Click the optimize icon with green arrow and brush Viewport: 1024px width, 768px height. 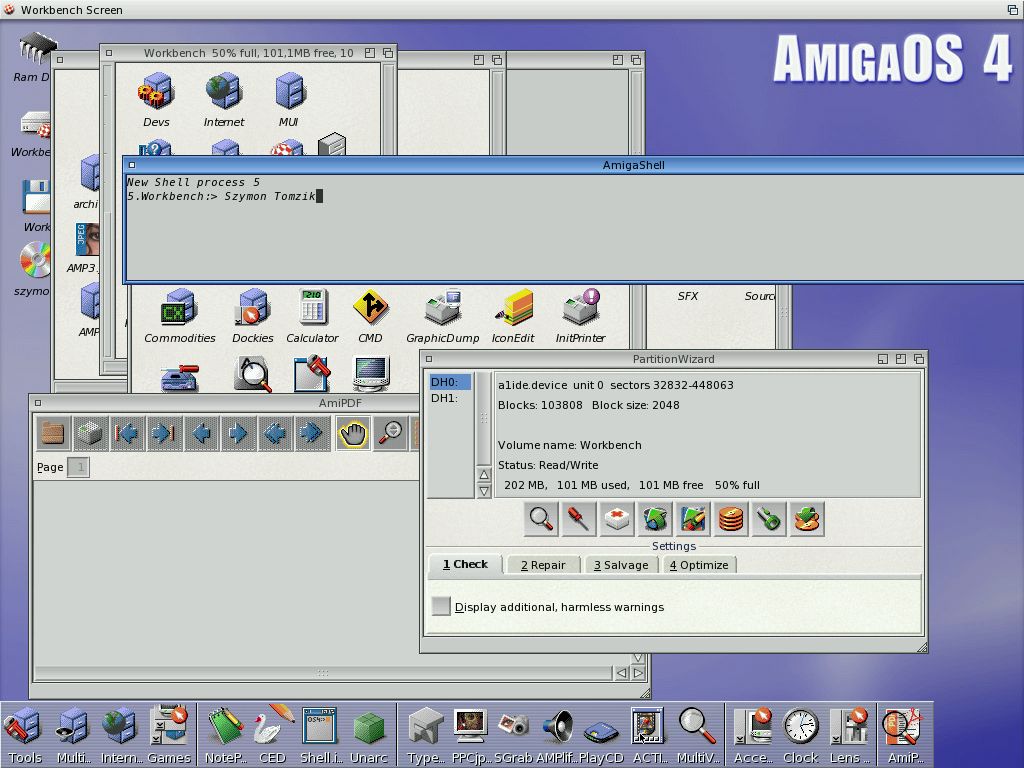point(693,519)
